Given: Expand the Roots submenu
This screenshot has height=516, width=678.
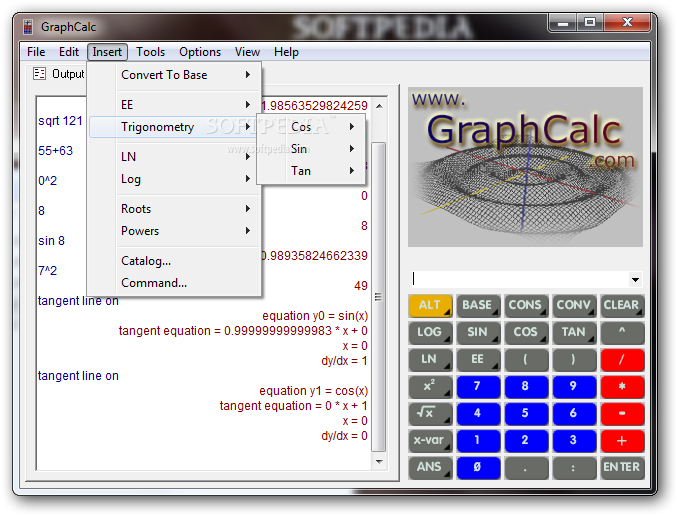Looking at the screenshot, I should point(175,209).
